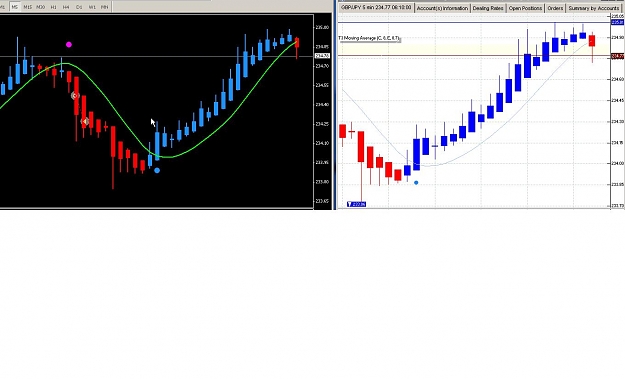Open the Open Positions tab
Viewport: 625px width, 379px height.
pos(525,8)
